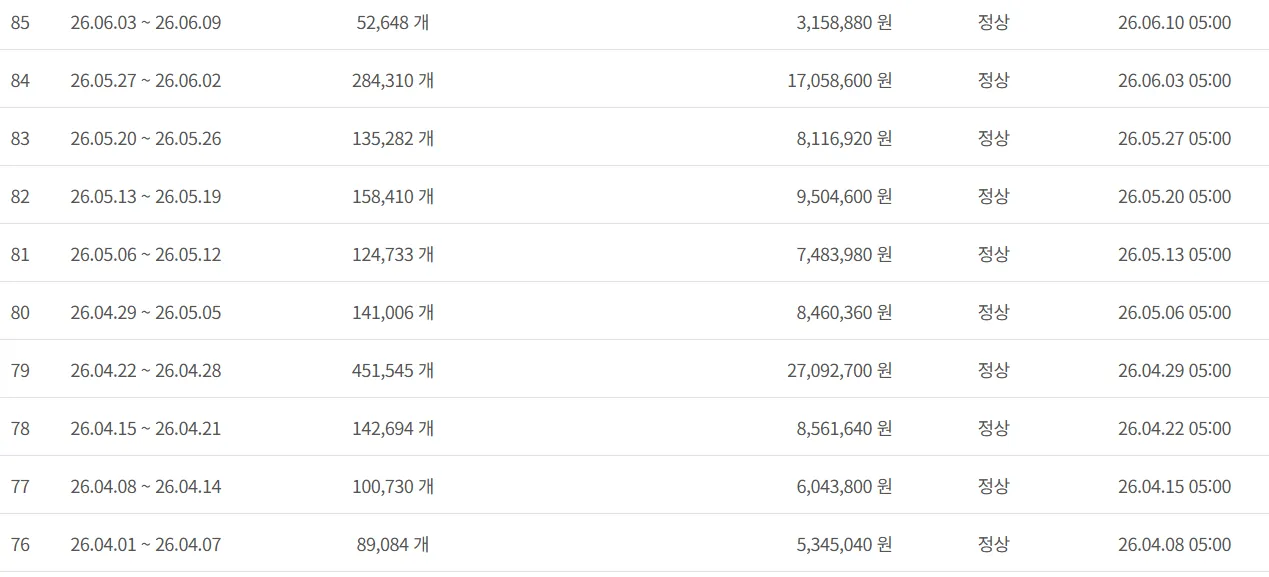Select quantity 100,730 개
The width and height of the screenshot is (1269, 577).
tap(393, 486)
